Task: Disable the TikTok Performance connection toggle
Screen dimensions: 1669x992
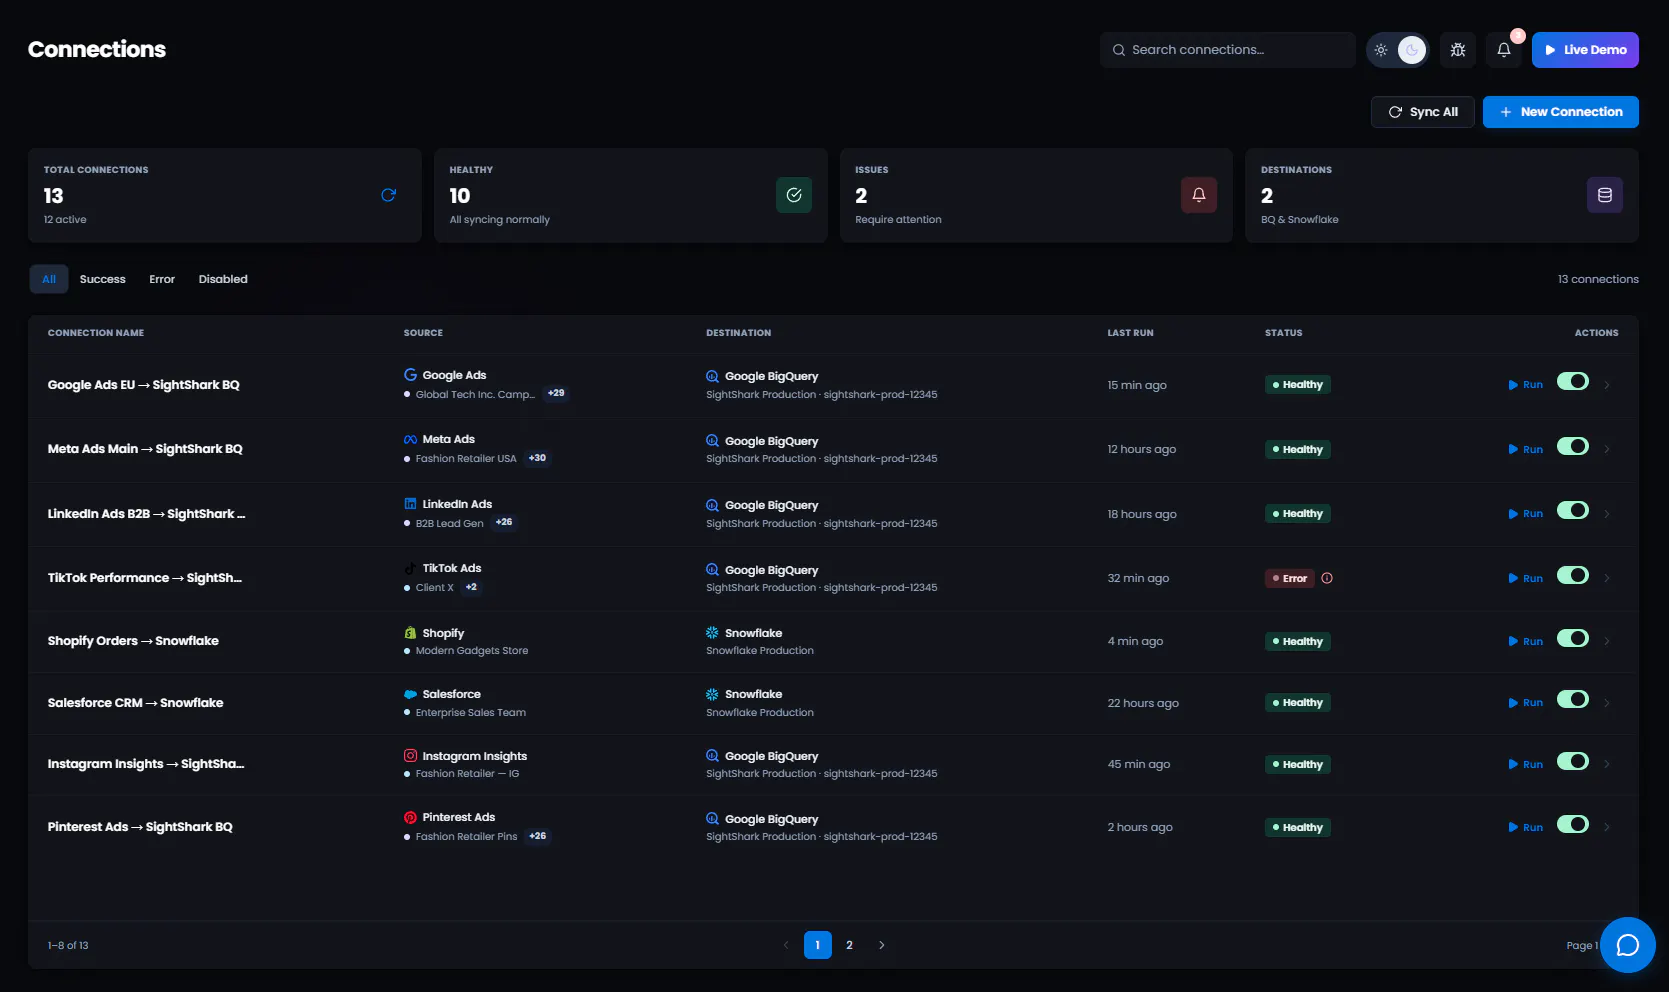Action: (x=1573, y=575)
